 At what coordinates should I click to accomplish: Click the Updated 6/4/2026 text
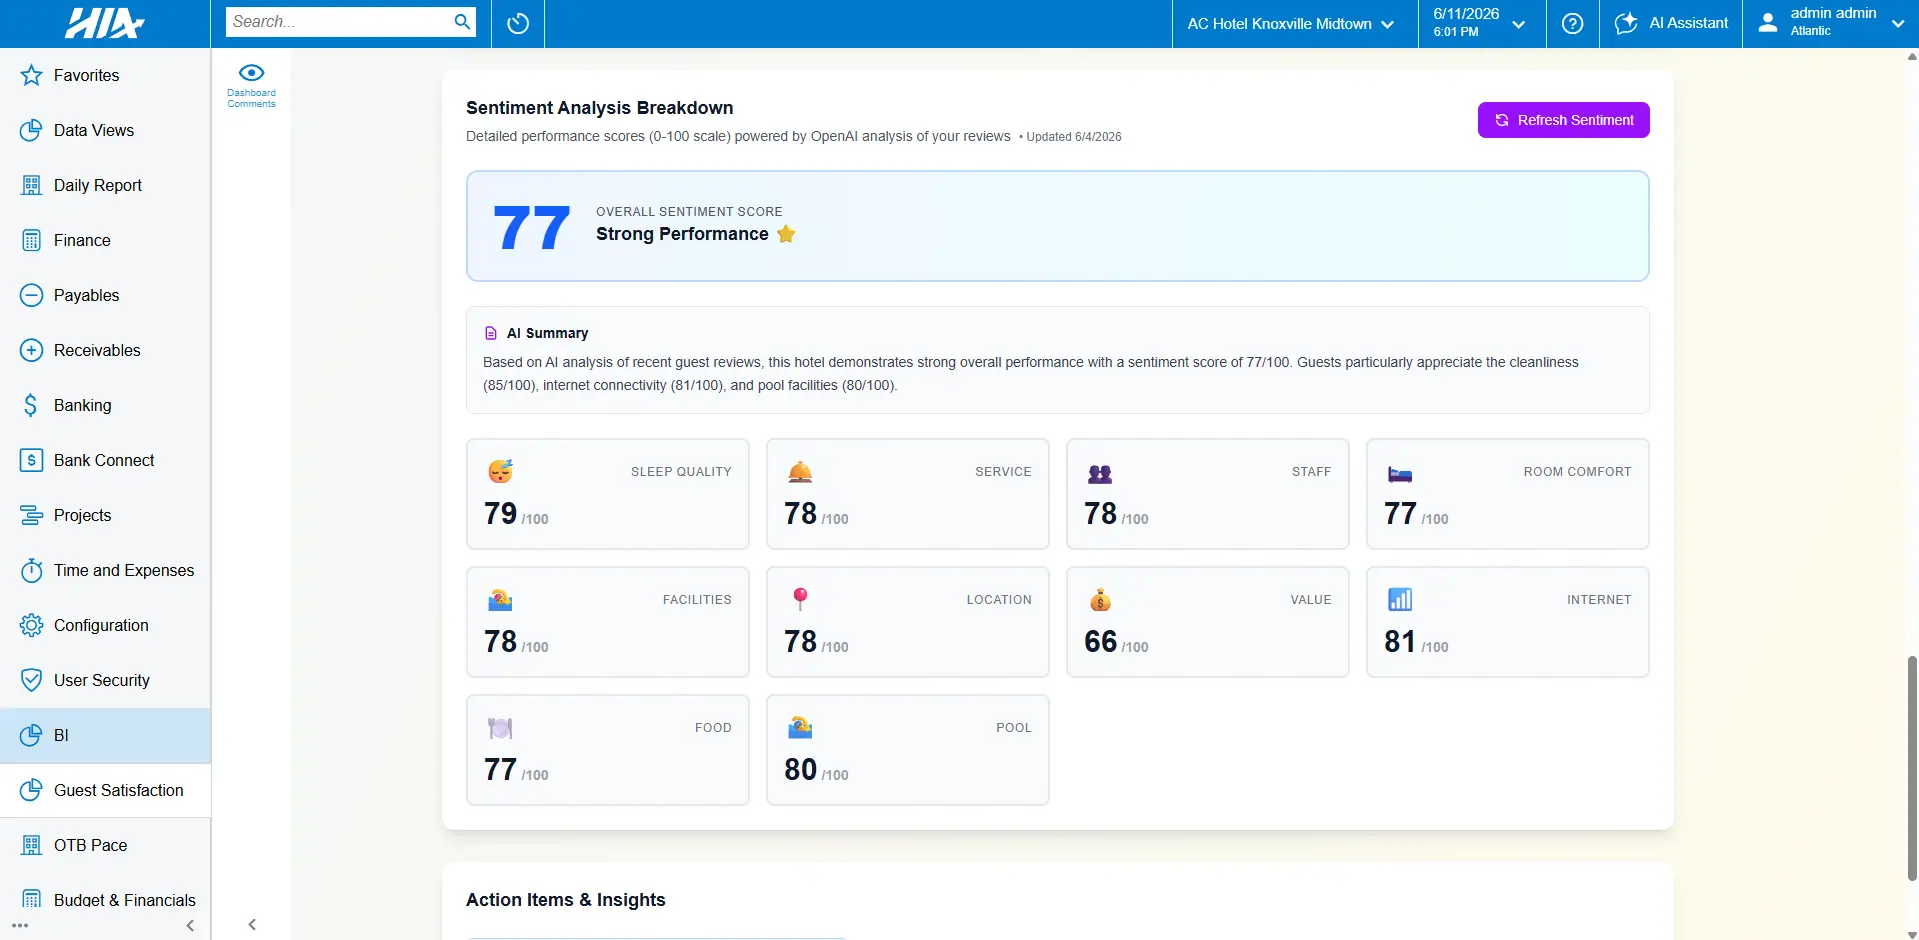[1073, 137]
